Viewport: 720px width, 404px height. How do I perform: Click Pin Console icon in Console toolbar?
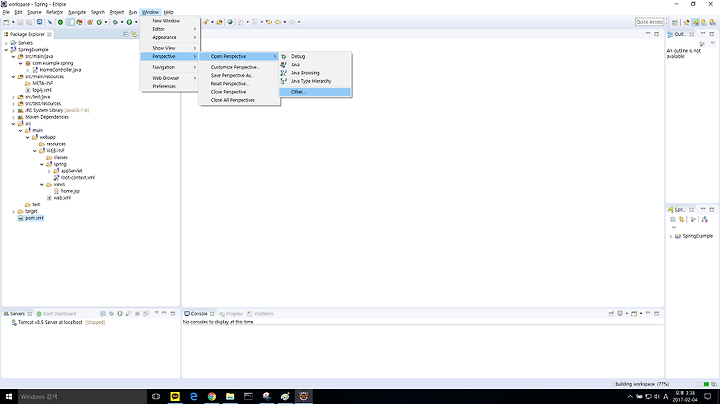pyautogui.click(x=611, y=314)
